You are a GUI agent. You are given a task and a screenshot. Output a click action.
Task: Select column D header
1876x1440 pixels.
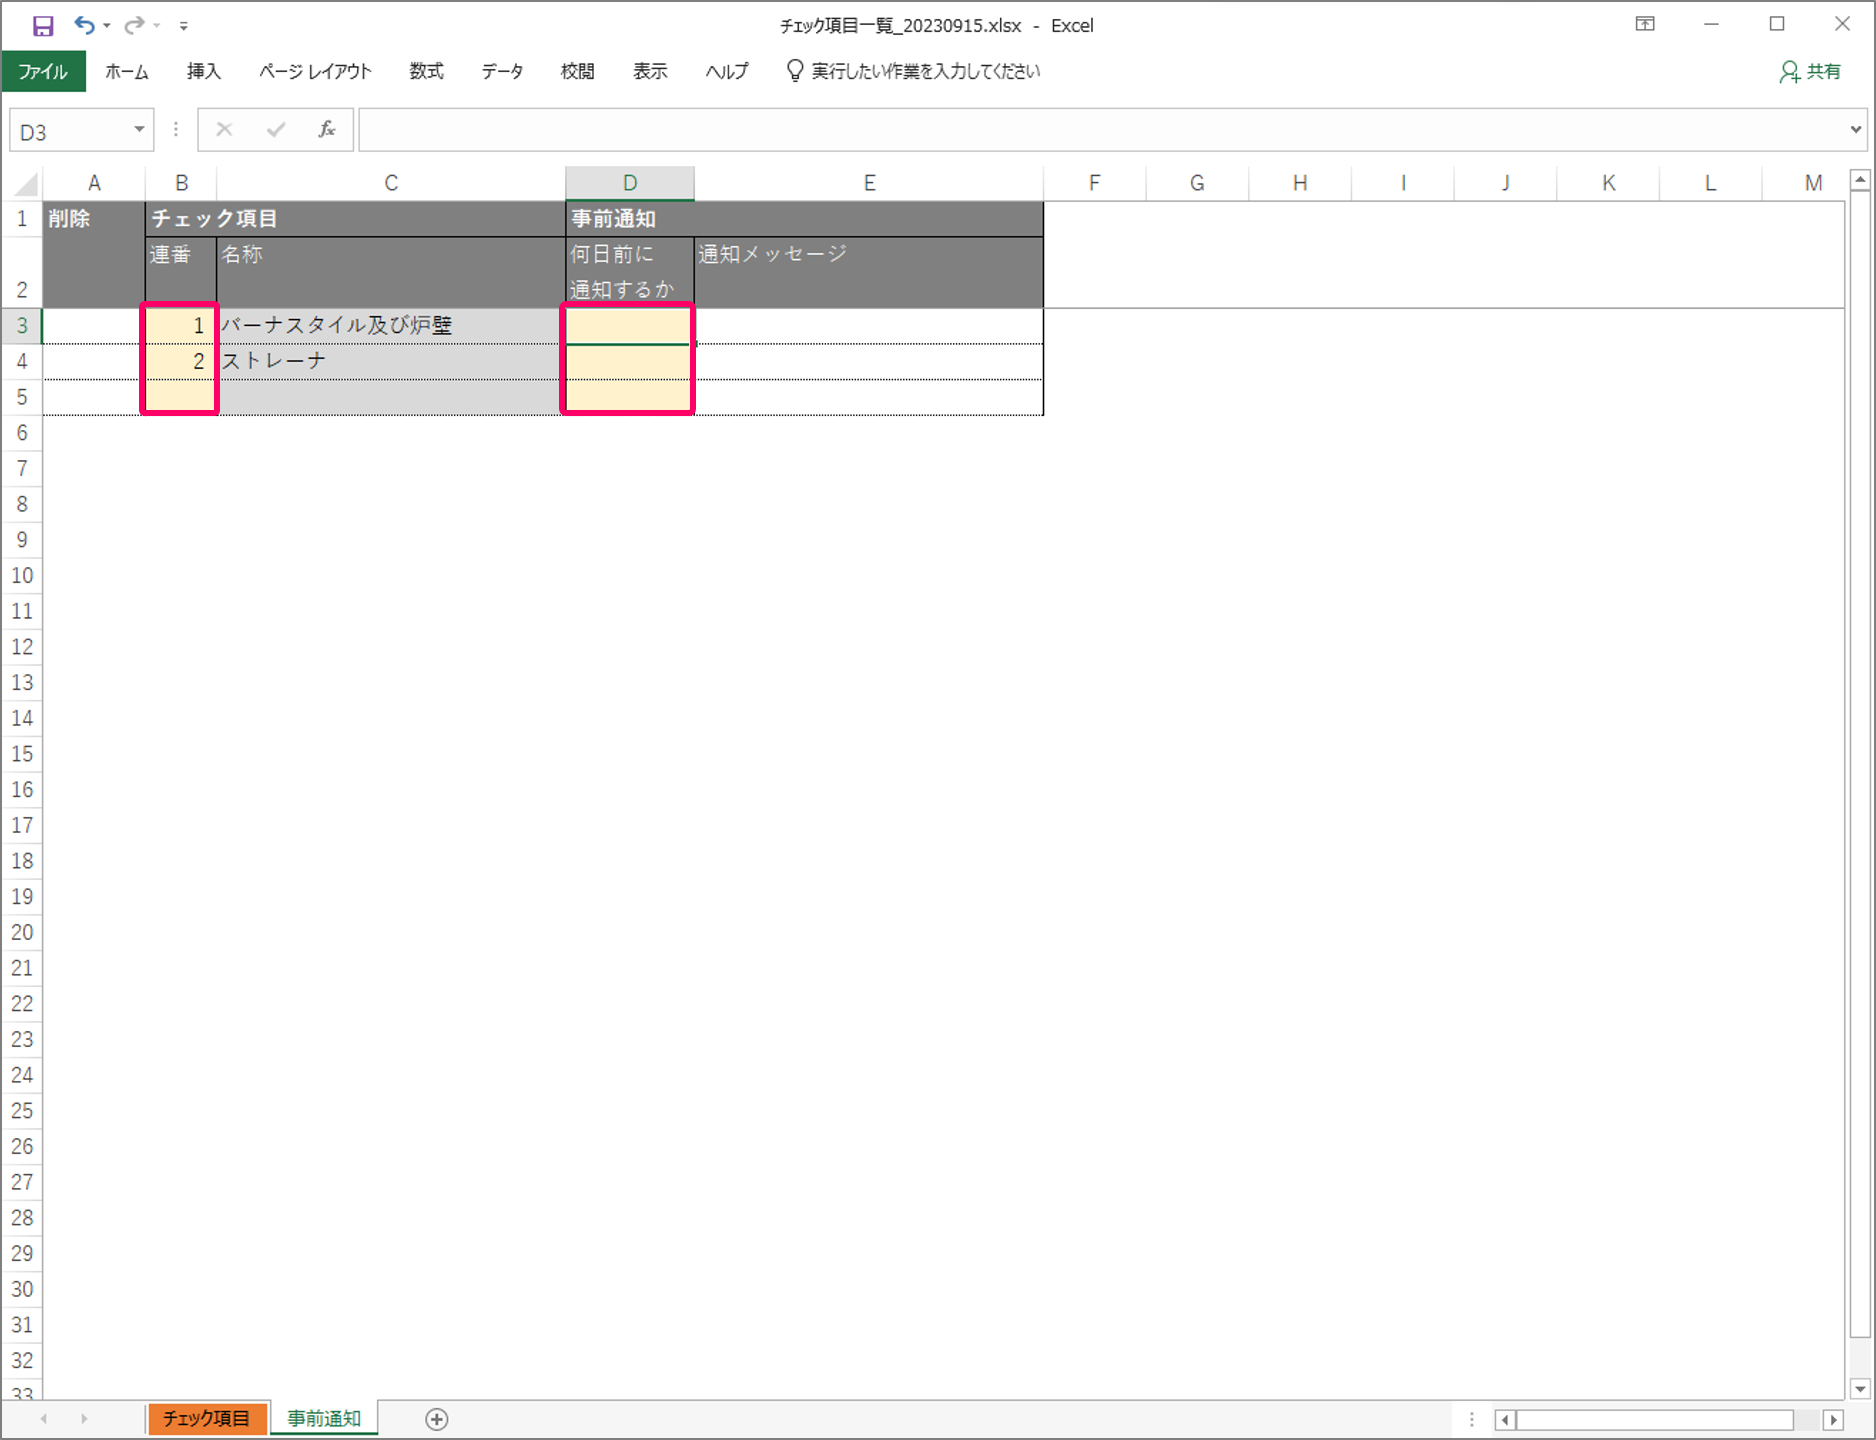(x=630, y=183)
